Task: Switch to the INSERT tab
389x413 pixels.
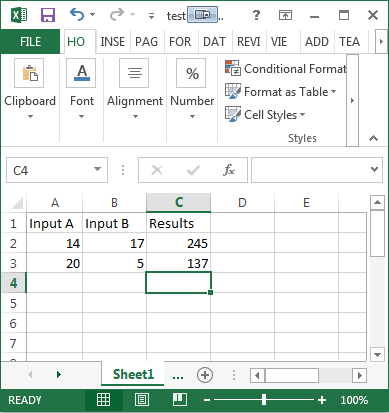Action: click(113, 42)
